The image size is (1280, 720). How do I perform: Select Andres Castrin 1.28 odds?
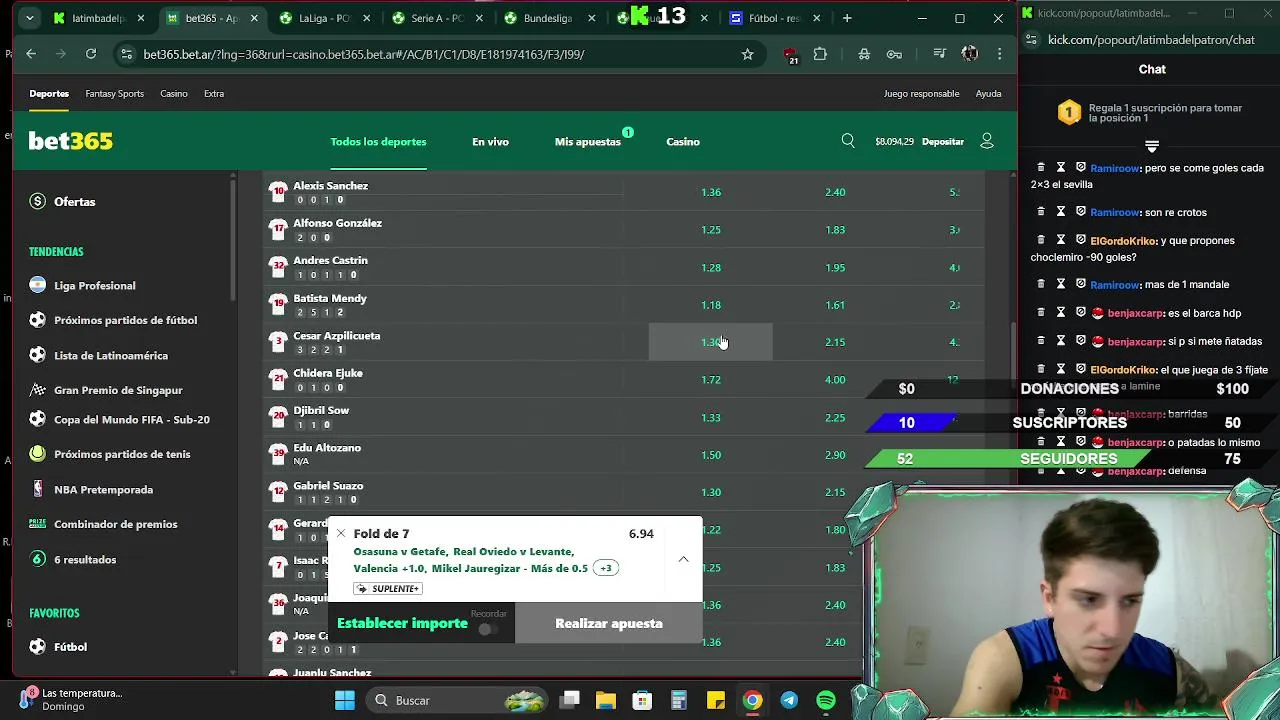pos(711,268)
